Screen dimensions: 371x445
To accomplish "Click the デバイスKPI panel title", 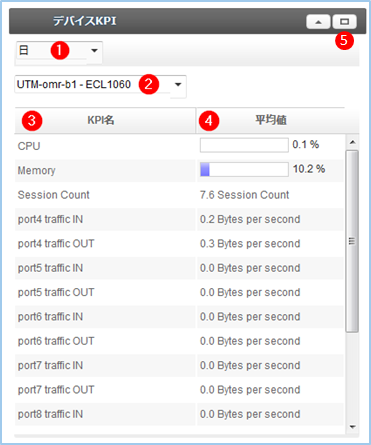I will tap(85, 21).
